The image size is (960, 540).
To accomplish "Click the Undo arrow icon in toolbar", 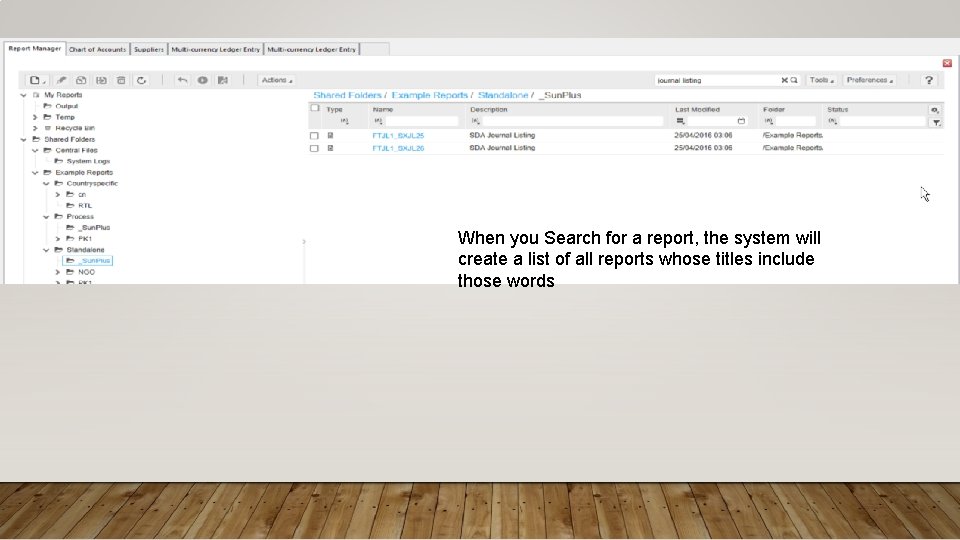I will click(x=182, y=80).
